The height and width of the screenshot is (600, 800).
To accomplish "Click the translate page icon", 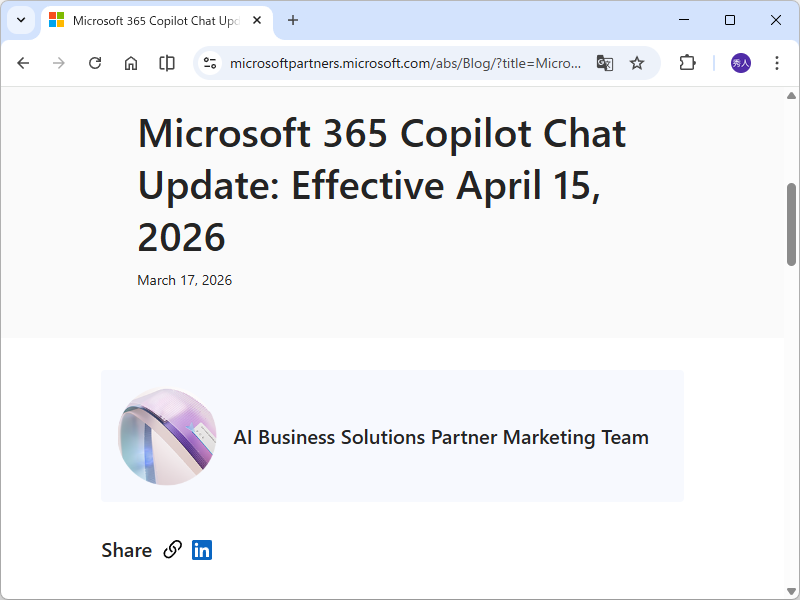I will [x=605, y=63].
